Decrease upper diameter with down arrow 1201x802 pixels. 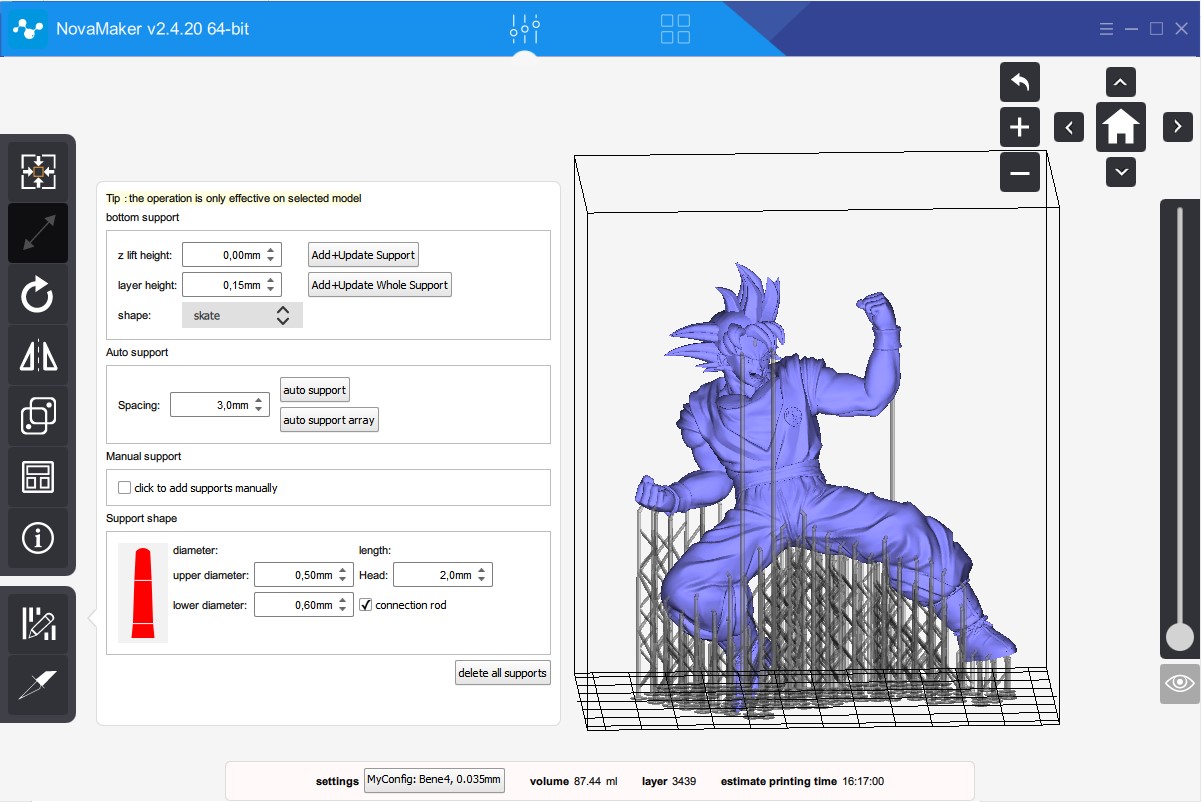(344, 581)
